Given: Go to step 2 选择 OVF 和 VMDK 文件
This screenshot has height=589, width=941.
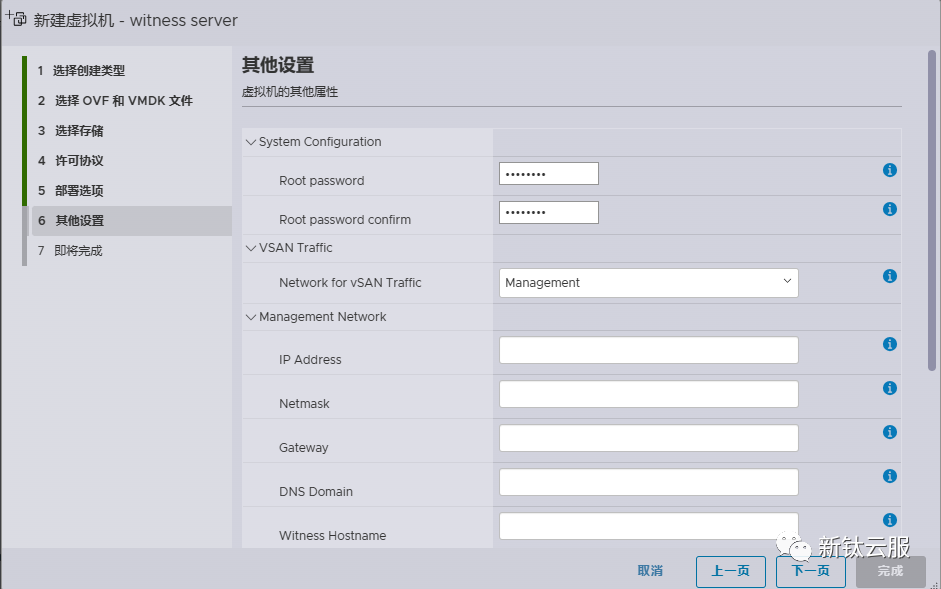Looking at the screenshot, I should [115, 101].
